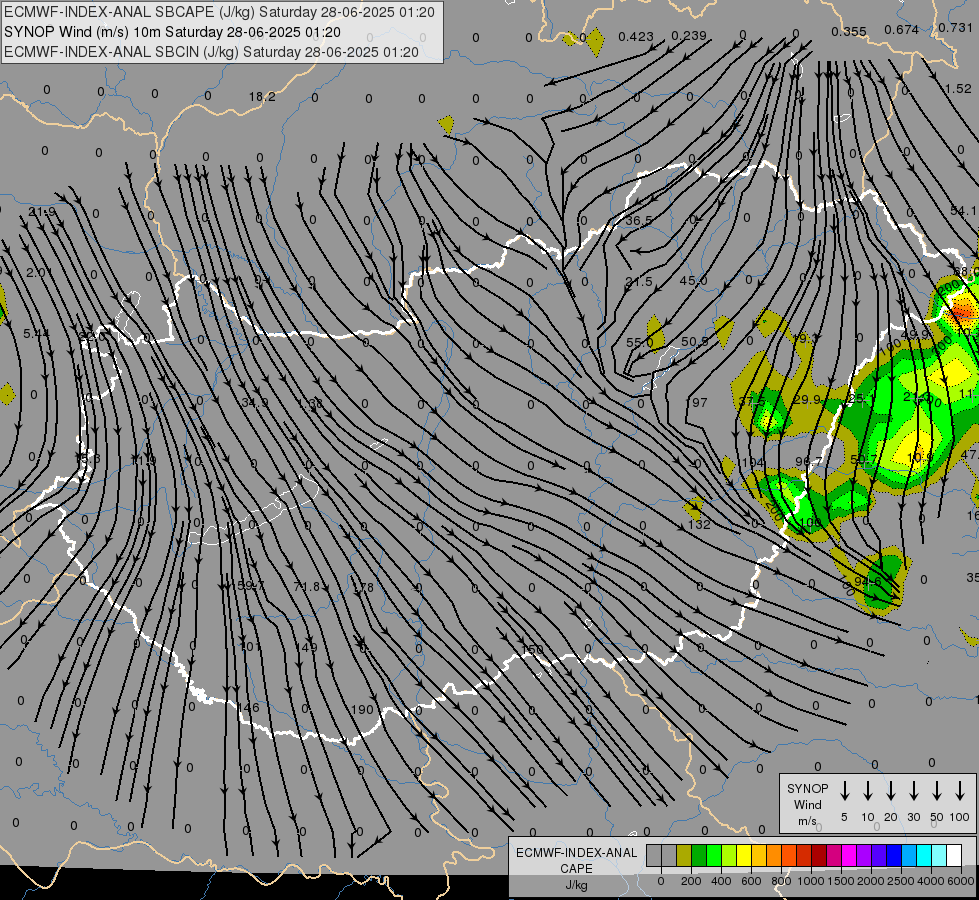
Task: Click the 200 tick label on the CAPE colorbar
Action: coord(691,881)
